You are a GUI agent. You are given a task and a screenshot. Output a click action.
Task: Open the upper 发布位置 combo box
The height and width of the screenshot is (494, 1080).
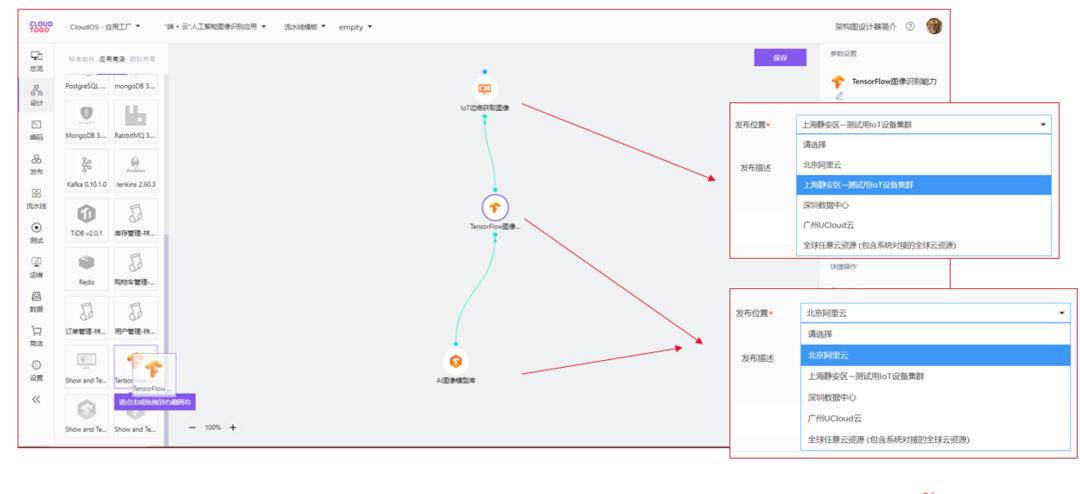pyautogui.click(x=923, y=125)
